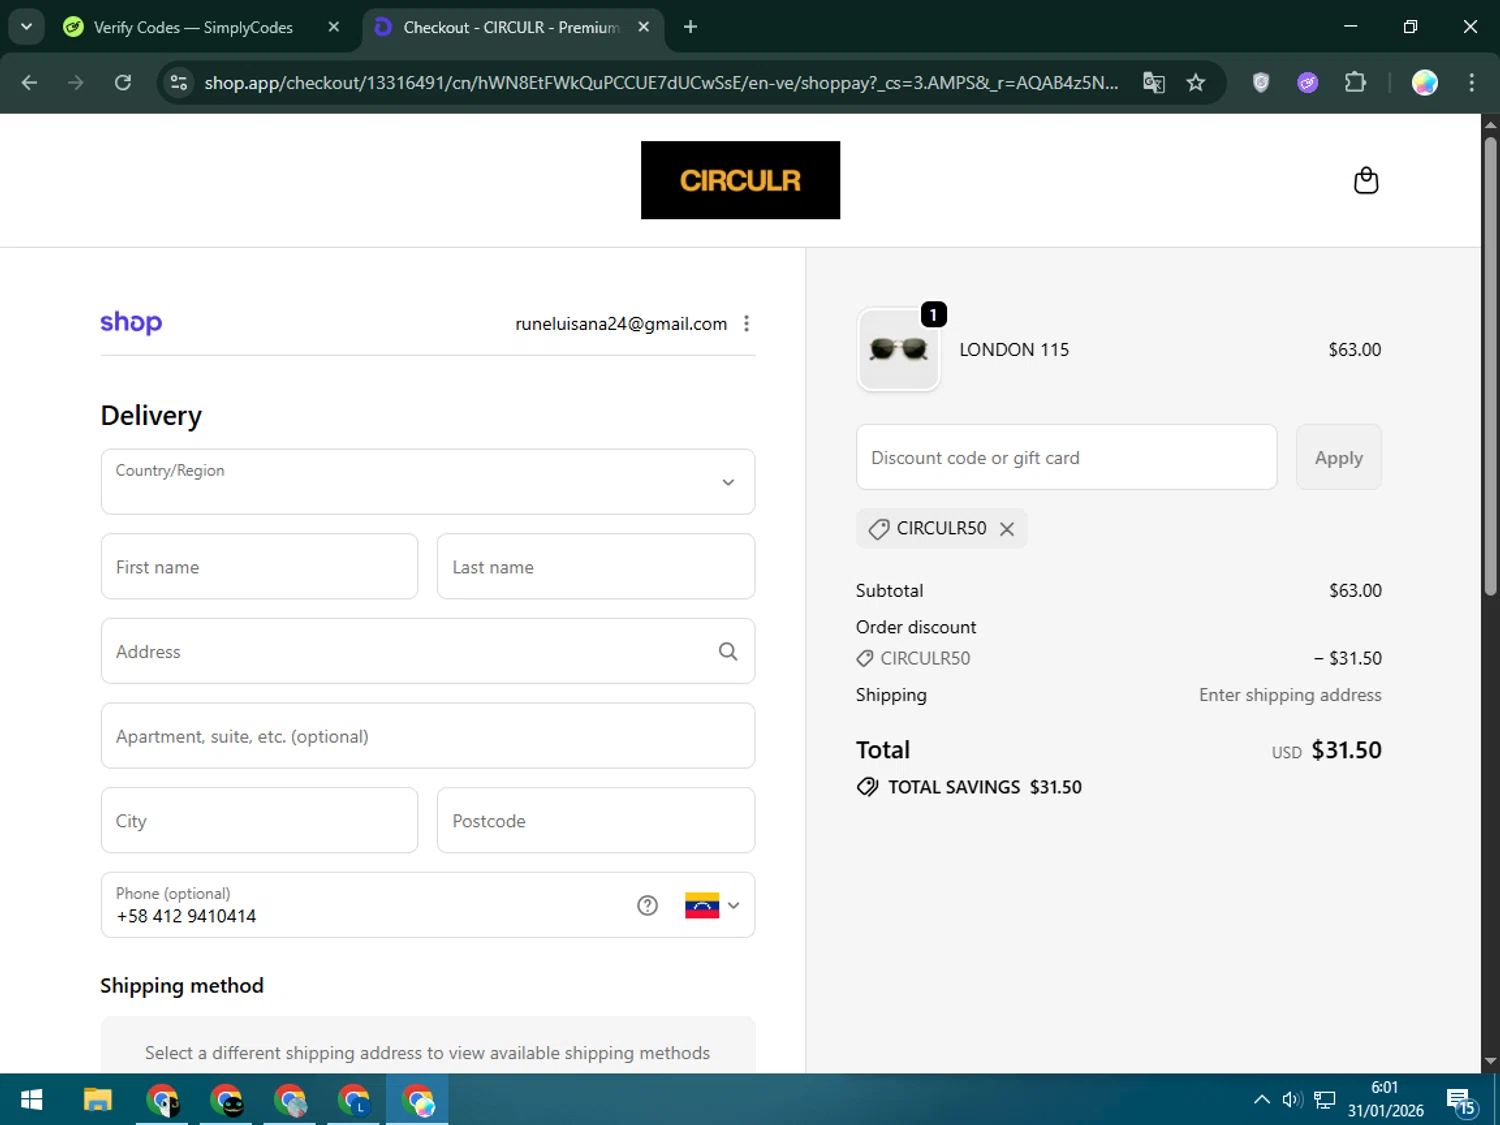Click the Enter shipping address text
The image size is (1500, 1125).
point(1290,695)
